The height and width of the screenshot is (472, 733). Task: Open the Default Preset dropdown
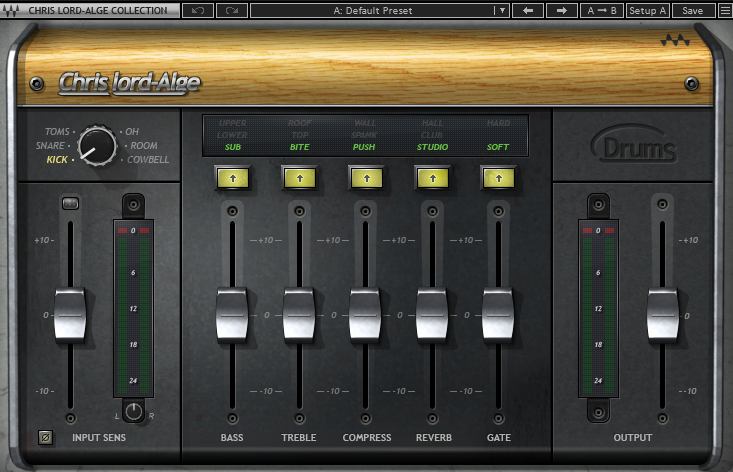(x=375, y=10)
